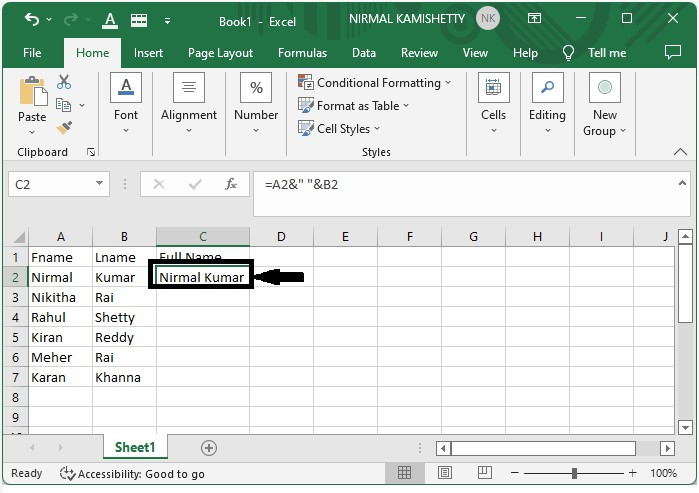Click the Undo arrow in the quick access toolbar

click(x=32, y=19)
